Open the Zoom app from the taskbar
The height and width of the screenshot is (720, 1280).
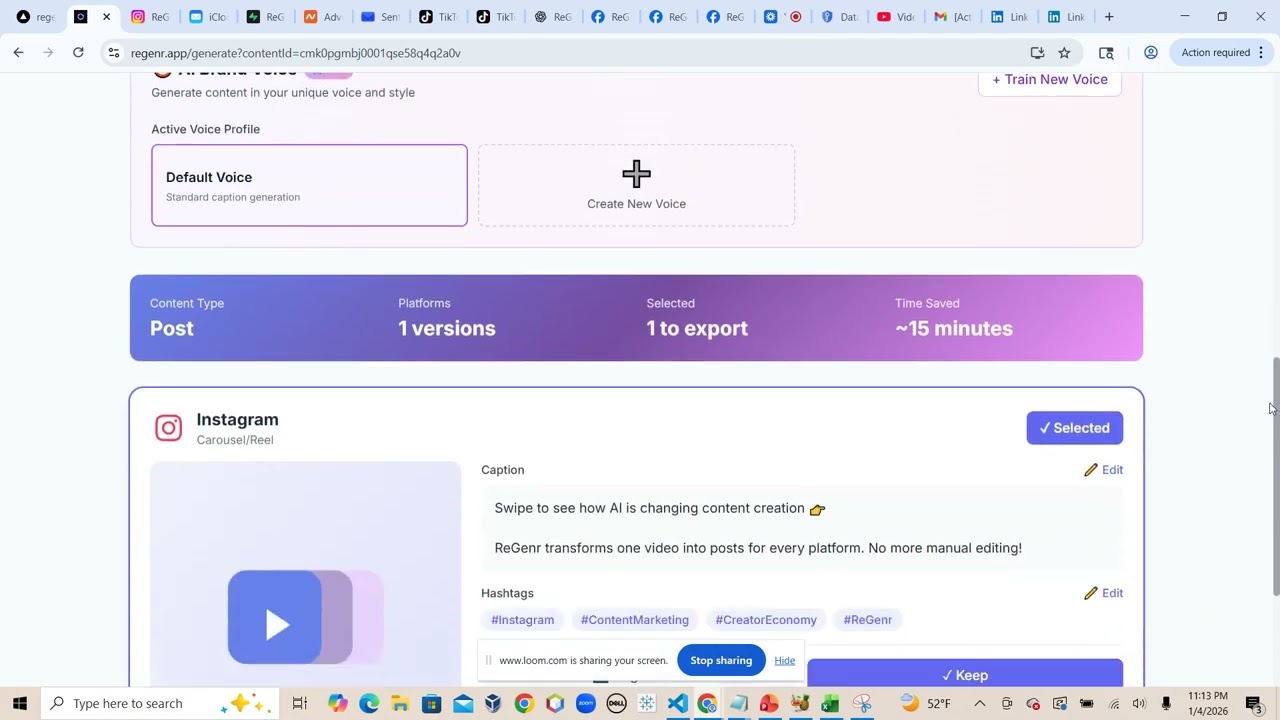(586, 703)
